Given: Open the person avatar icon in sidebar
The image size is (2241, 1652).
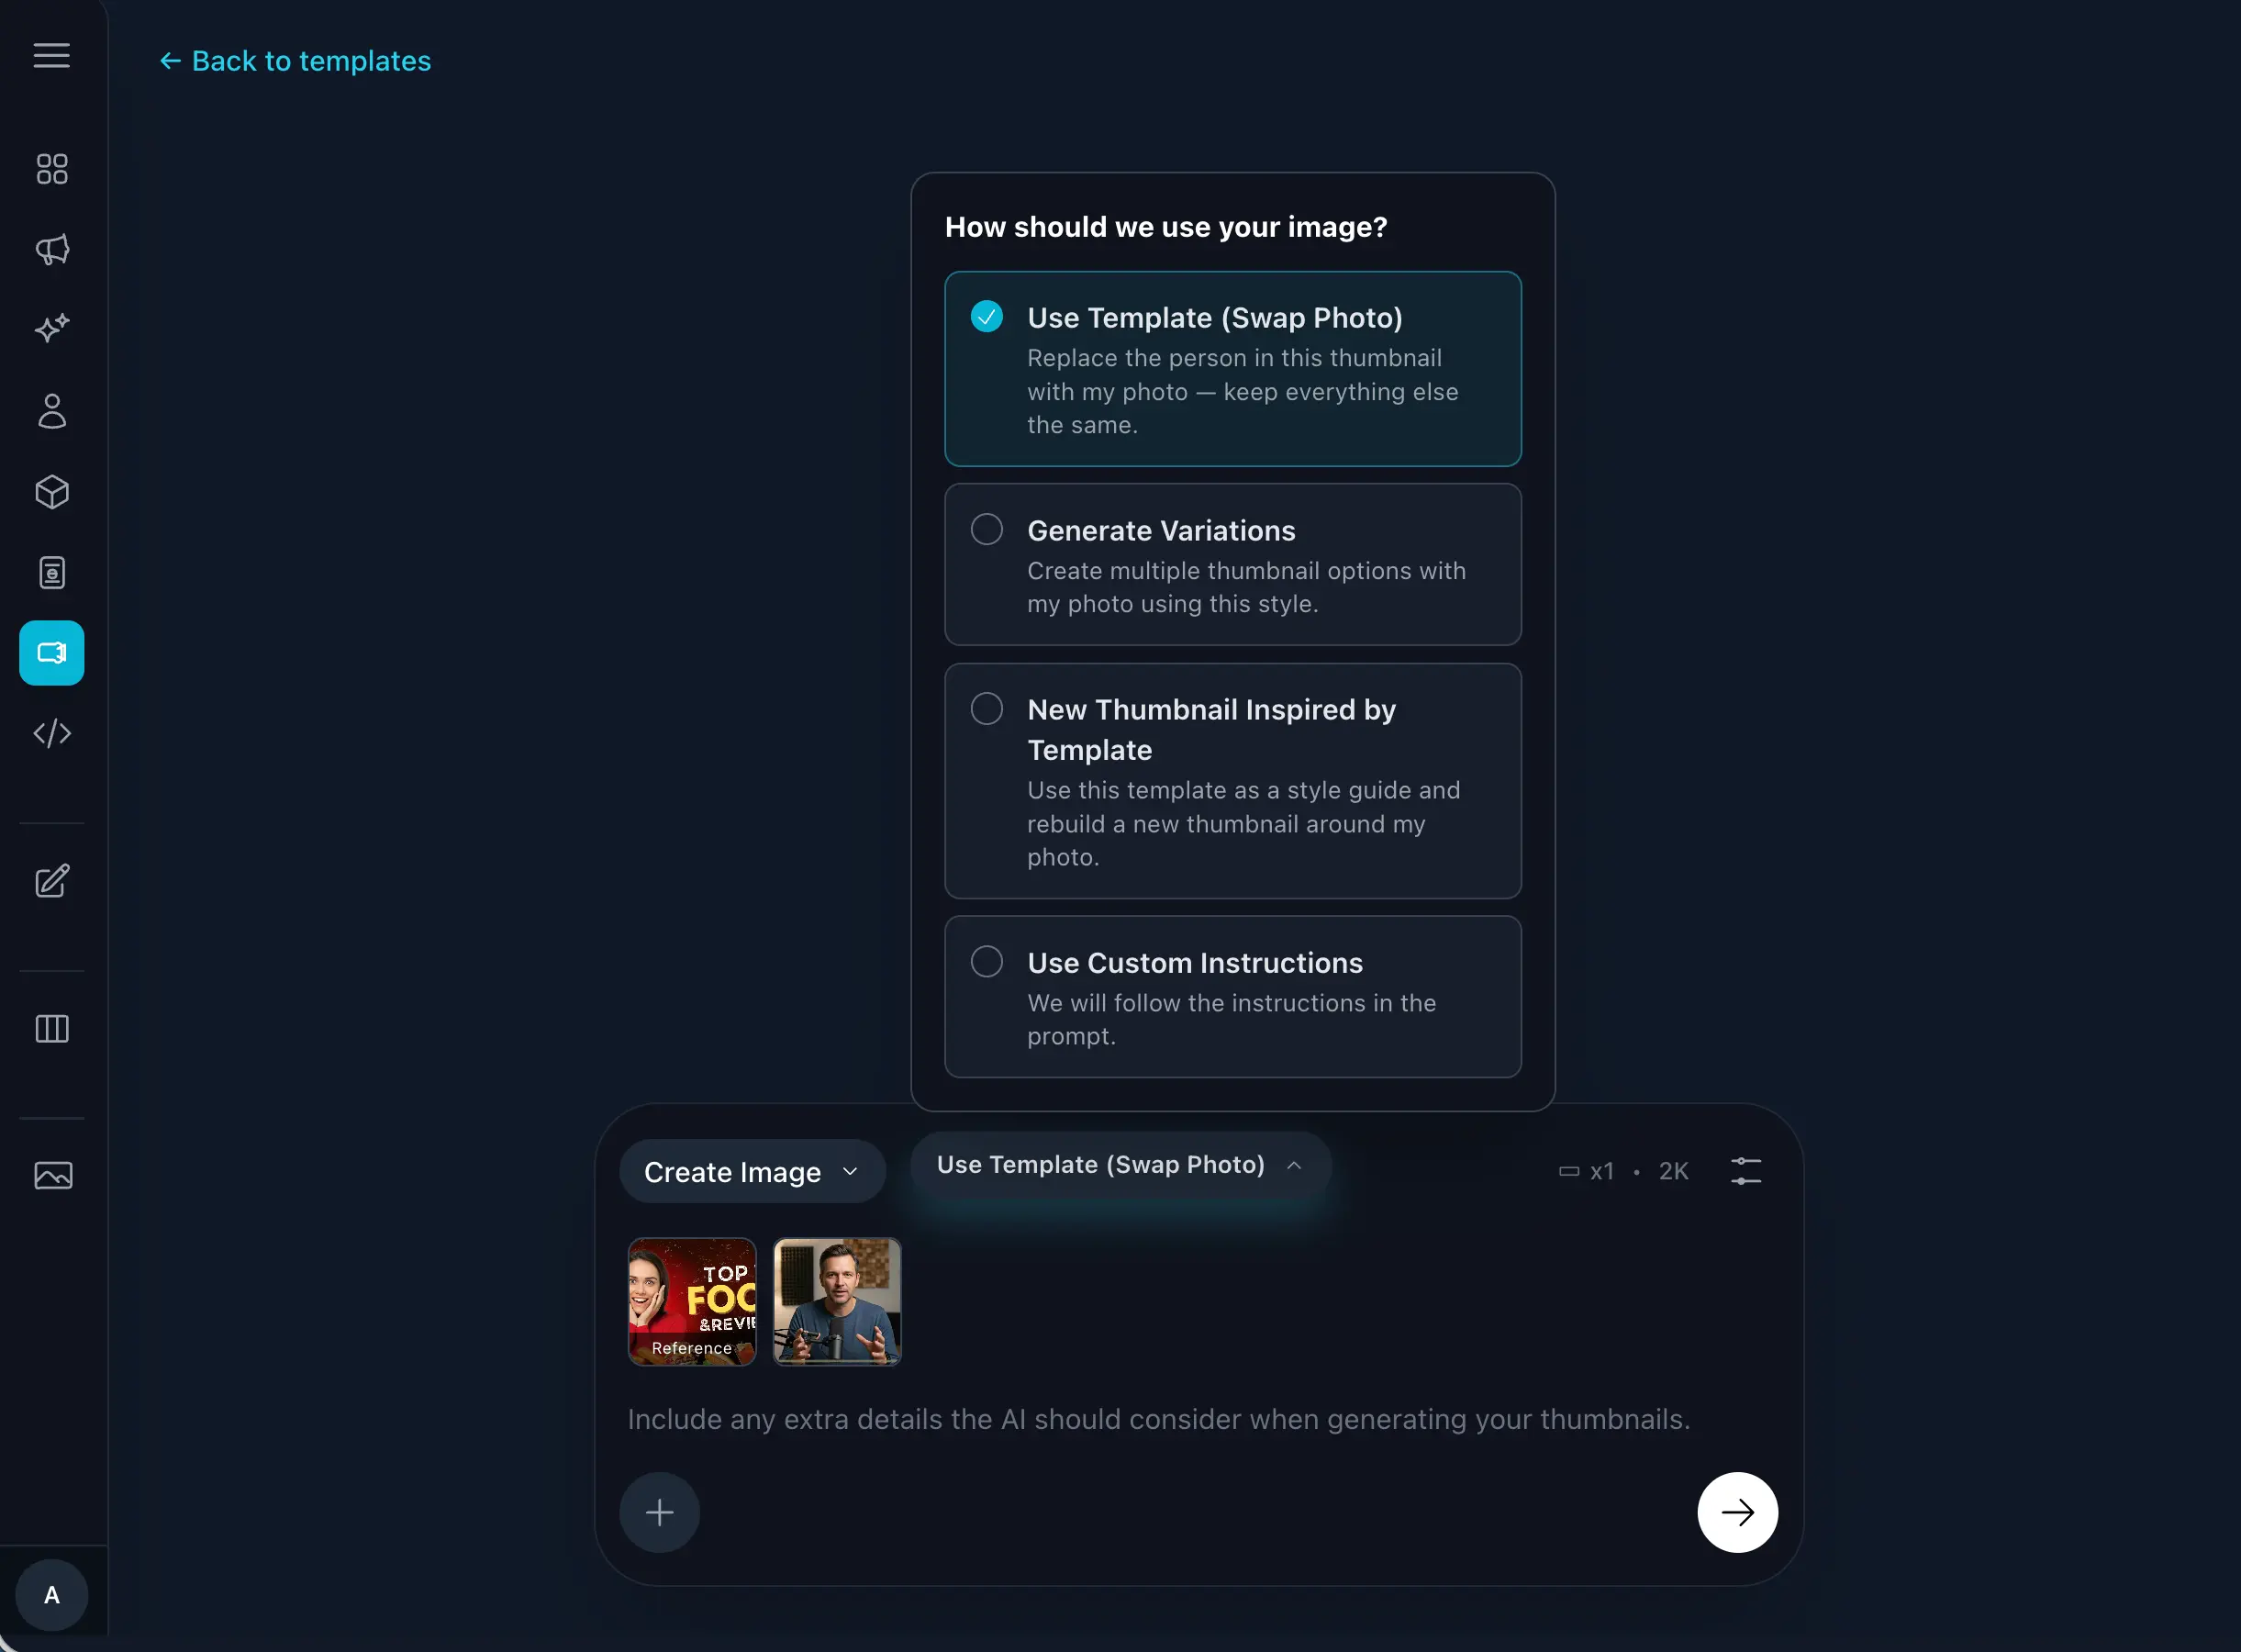Looking at the screenshot, I should (x=52, y=411).
